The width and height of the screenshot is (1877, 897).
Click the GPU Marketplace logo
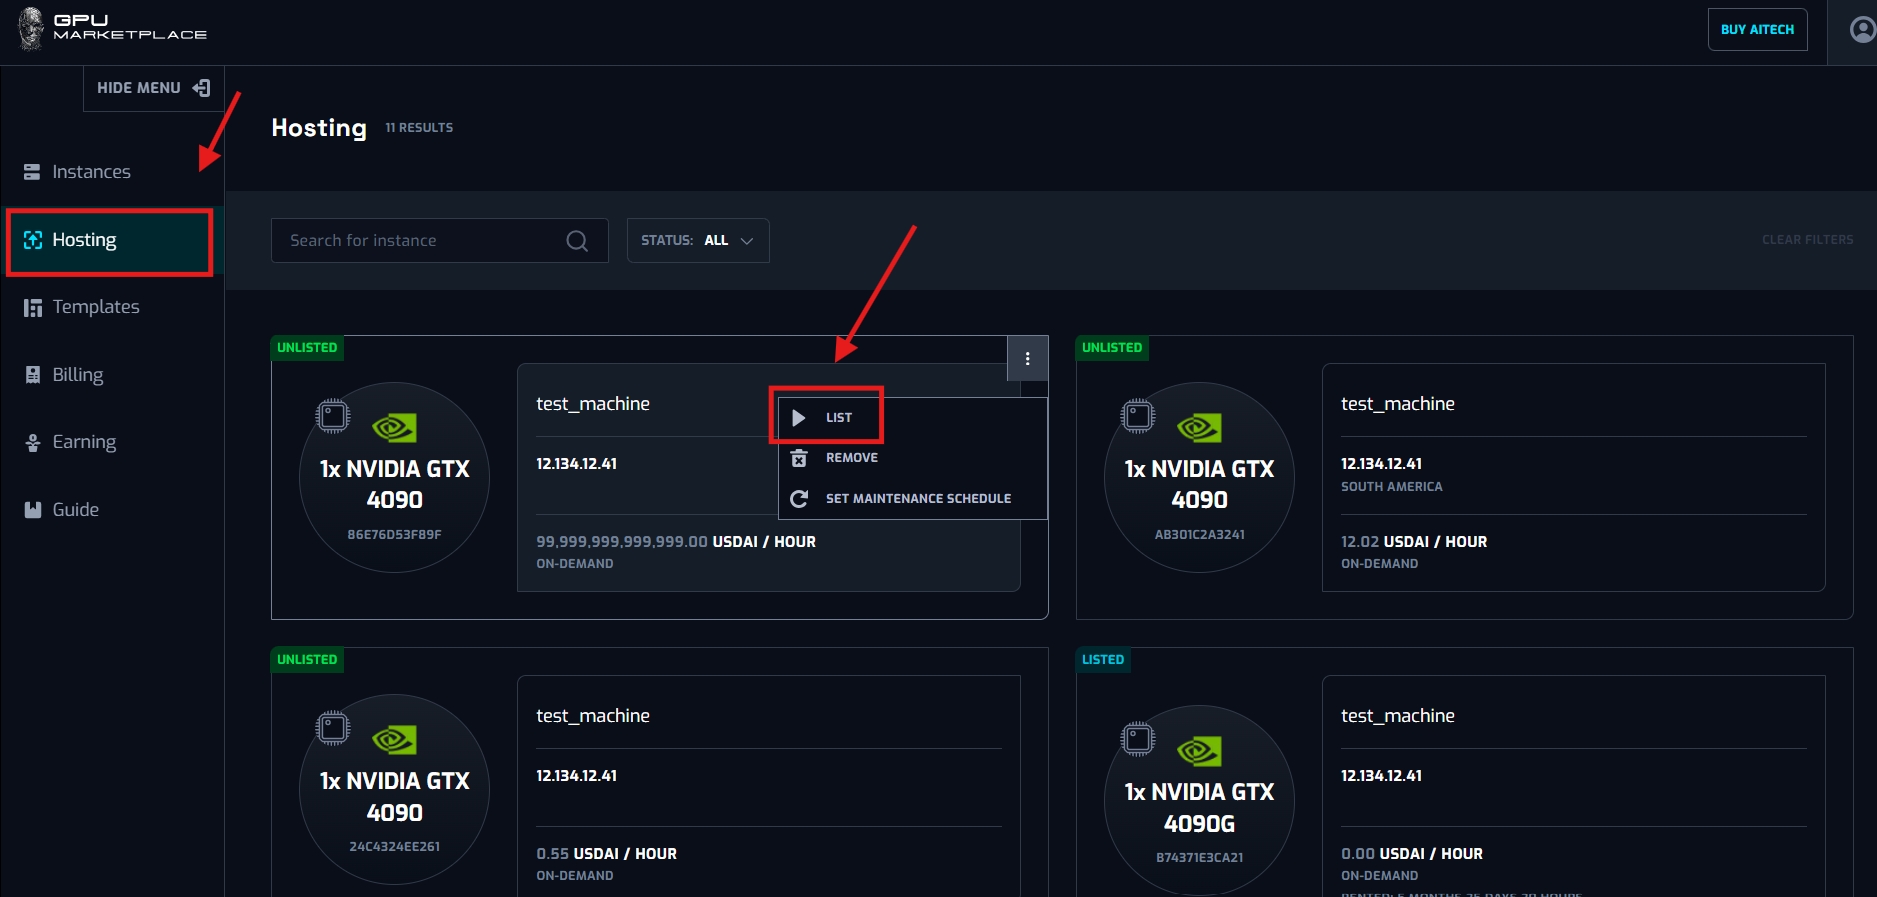point(112,28)
